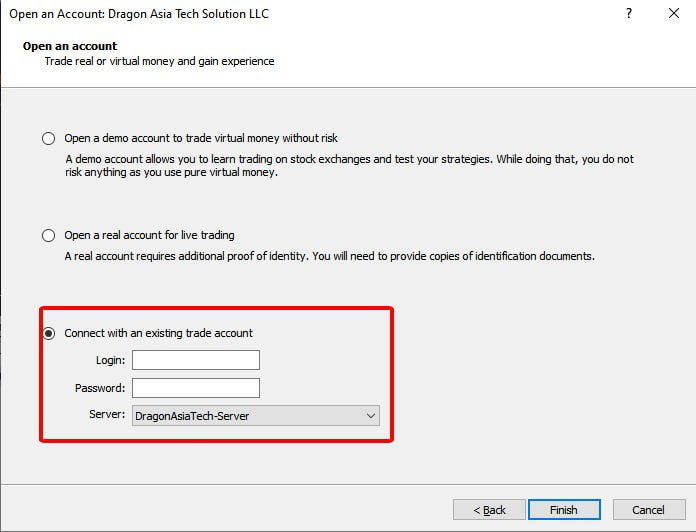Open the DragonAsiaTech-Server combo box

click(x=256, y=416)
